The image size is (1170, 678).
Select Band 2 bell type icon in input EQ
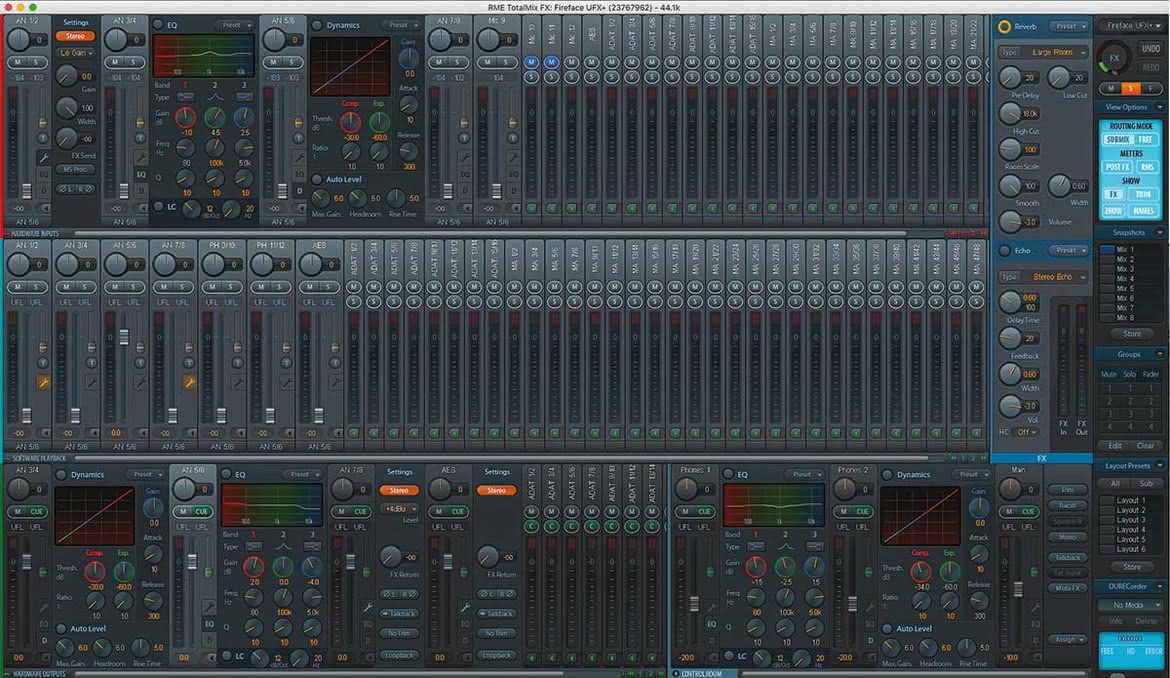click(215, 98)
